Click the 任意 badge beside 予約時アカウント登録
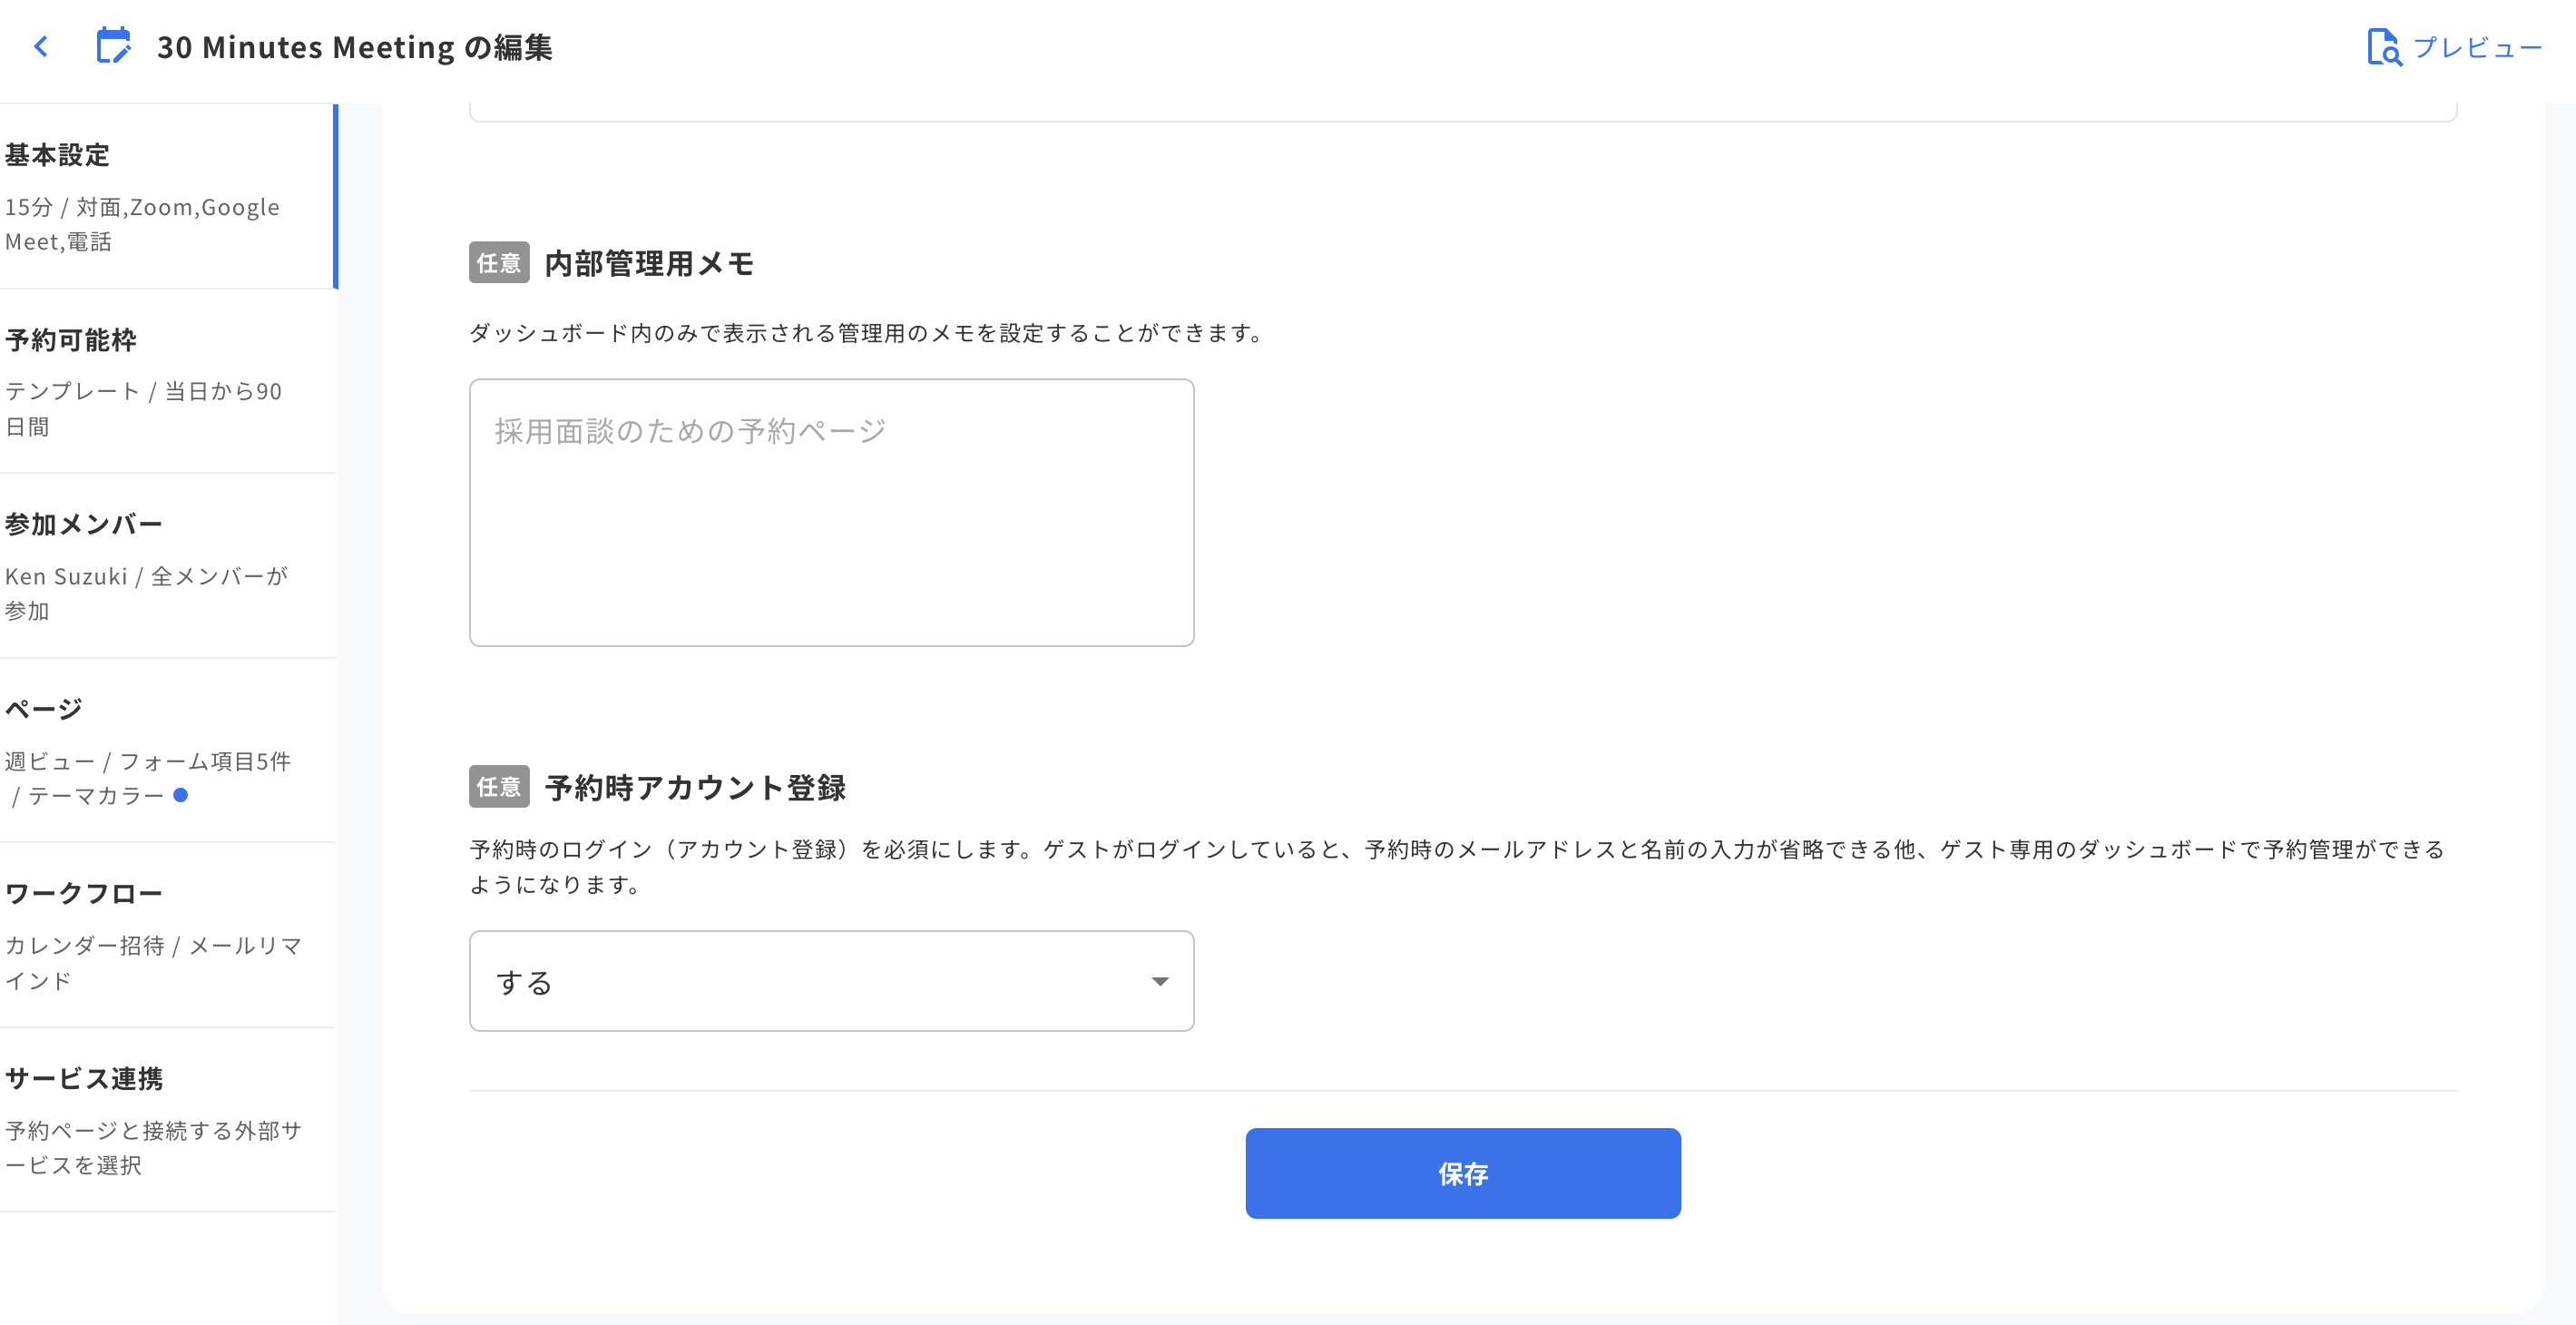The height and width of the screenshot is (1325, 2576). 499,787
